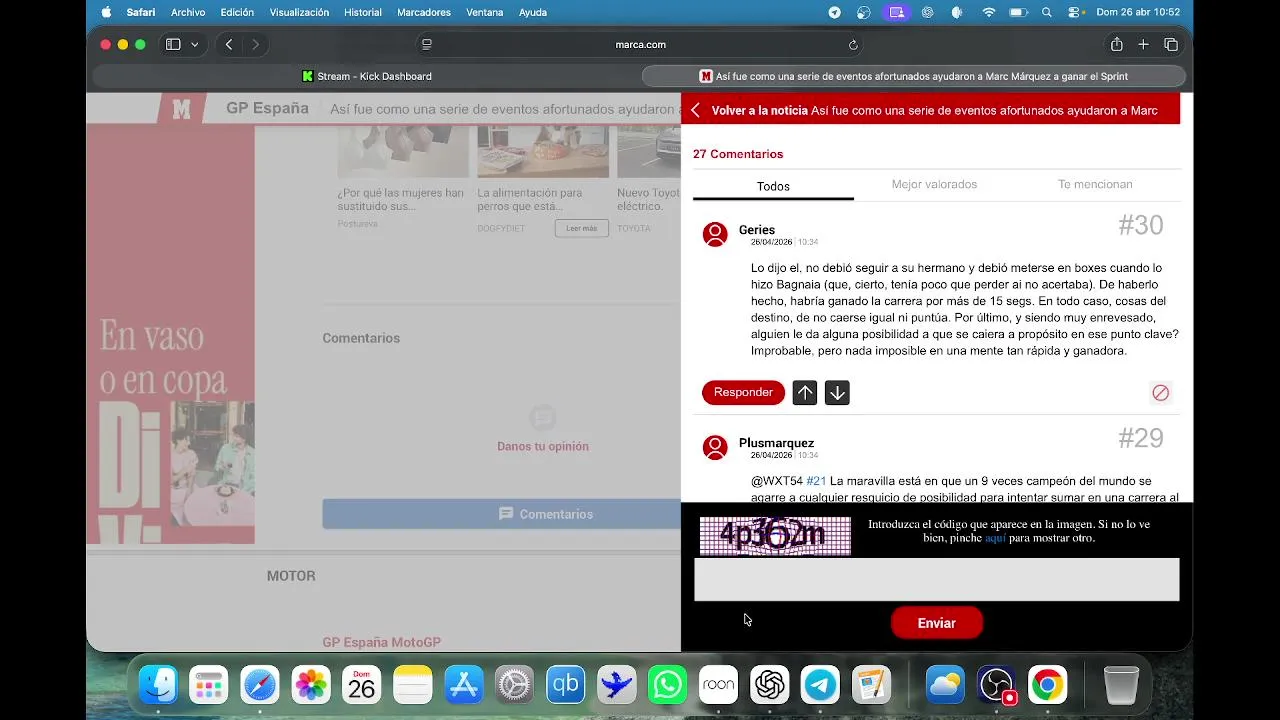Open ChatGPT in the Dock
Screen dimensions: 1280x720
click(769, 685)
